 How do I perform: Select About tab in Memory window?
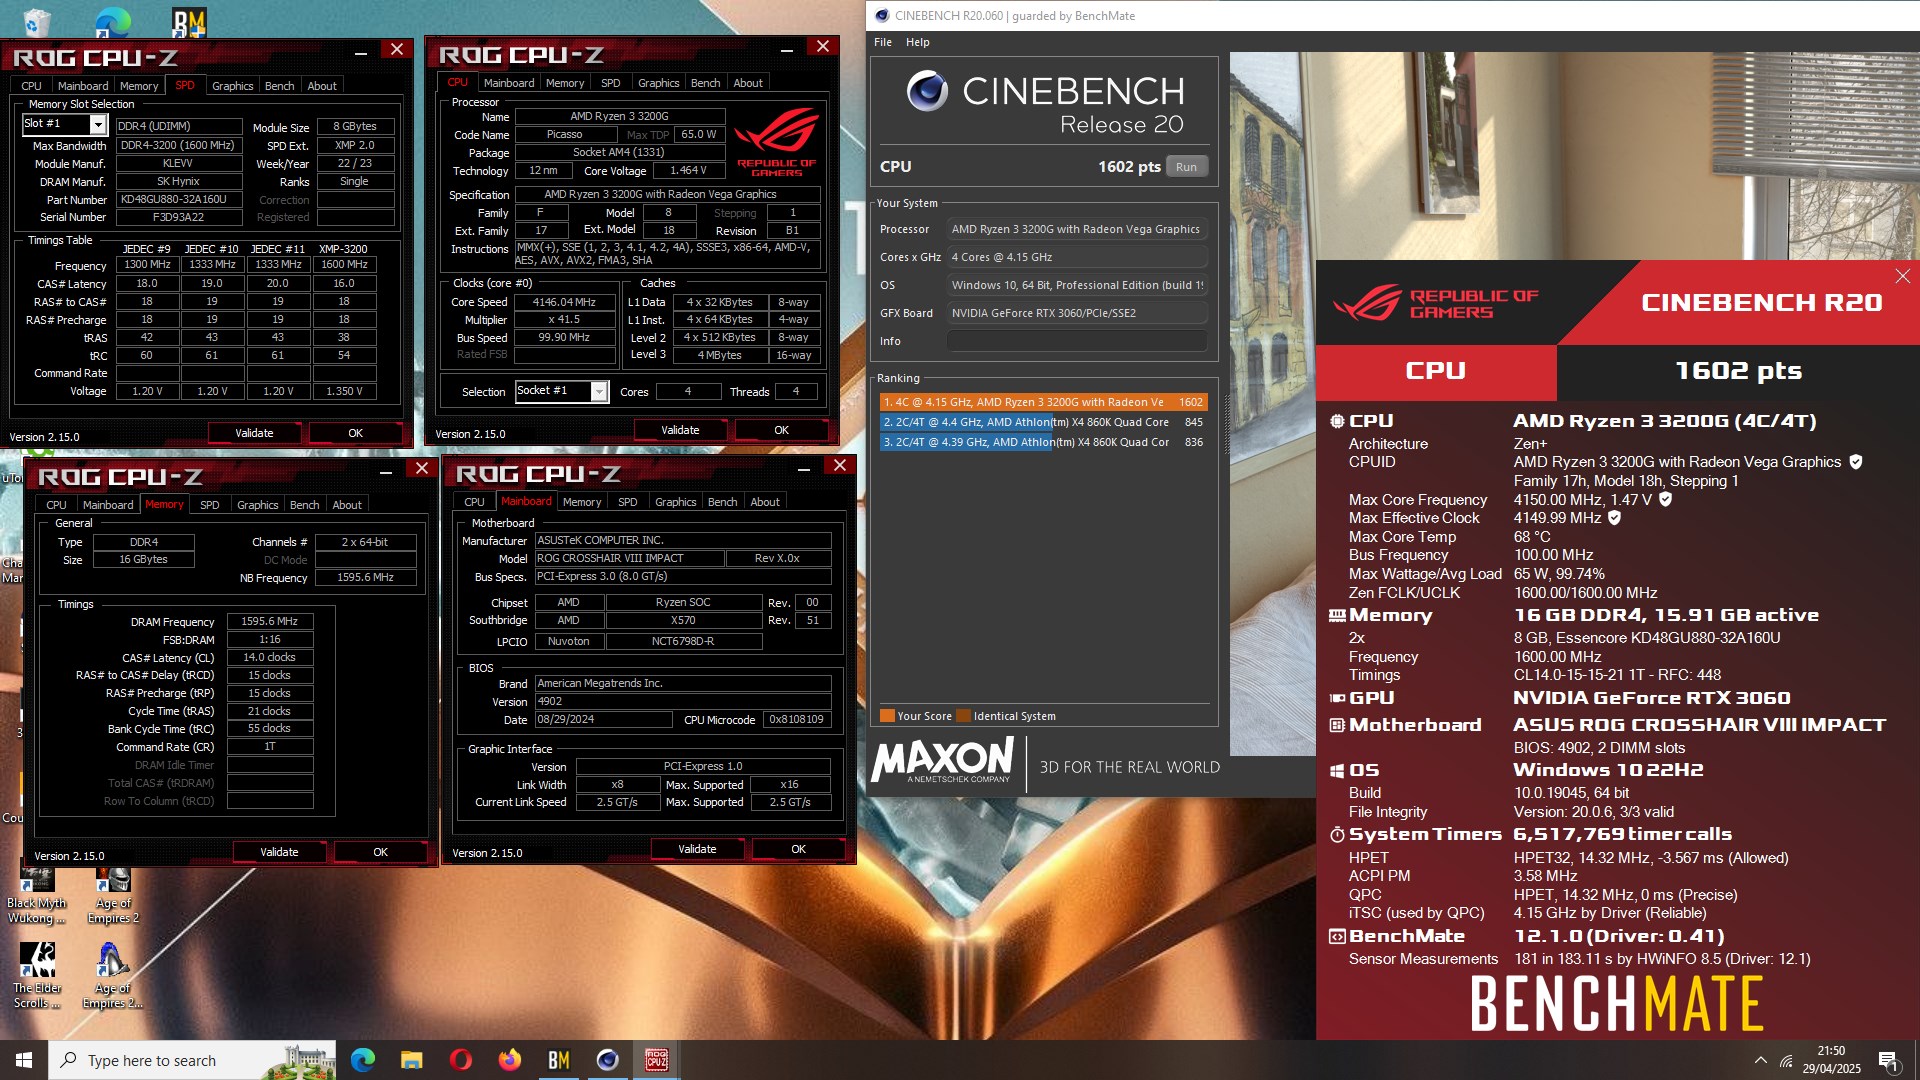[347, 505]
